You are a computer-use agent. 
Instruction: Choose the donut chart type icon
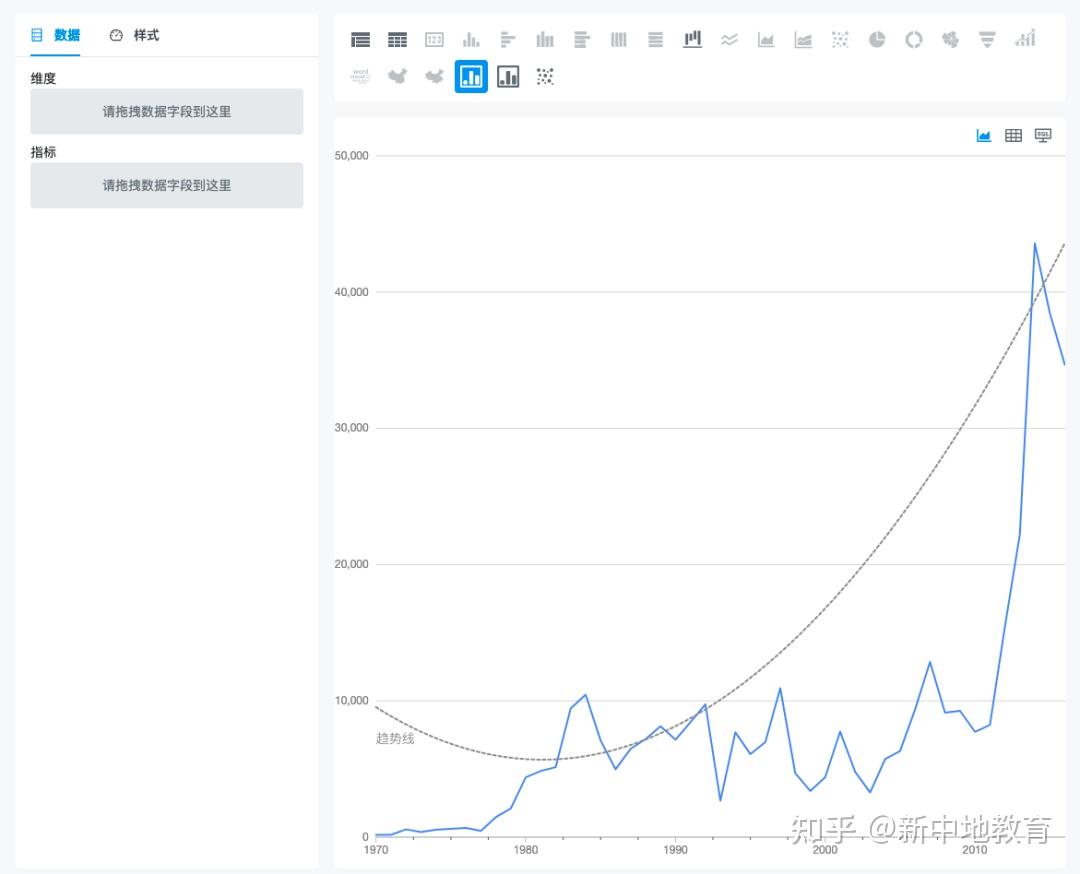tap(914, 40)
